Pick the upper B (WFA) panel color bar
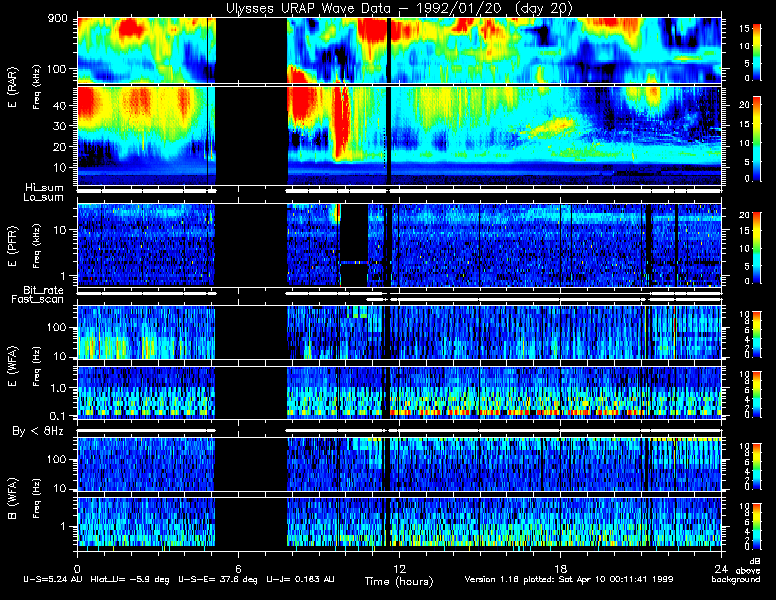Viewport: 776px width, 600px height. pyautogui.click(x=757, y=467)
